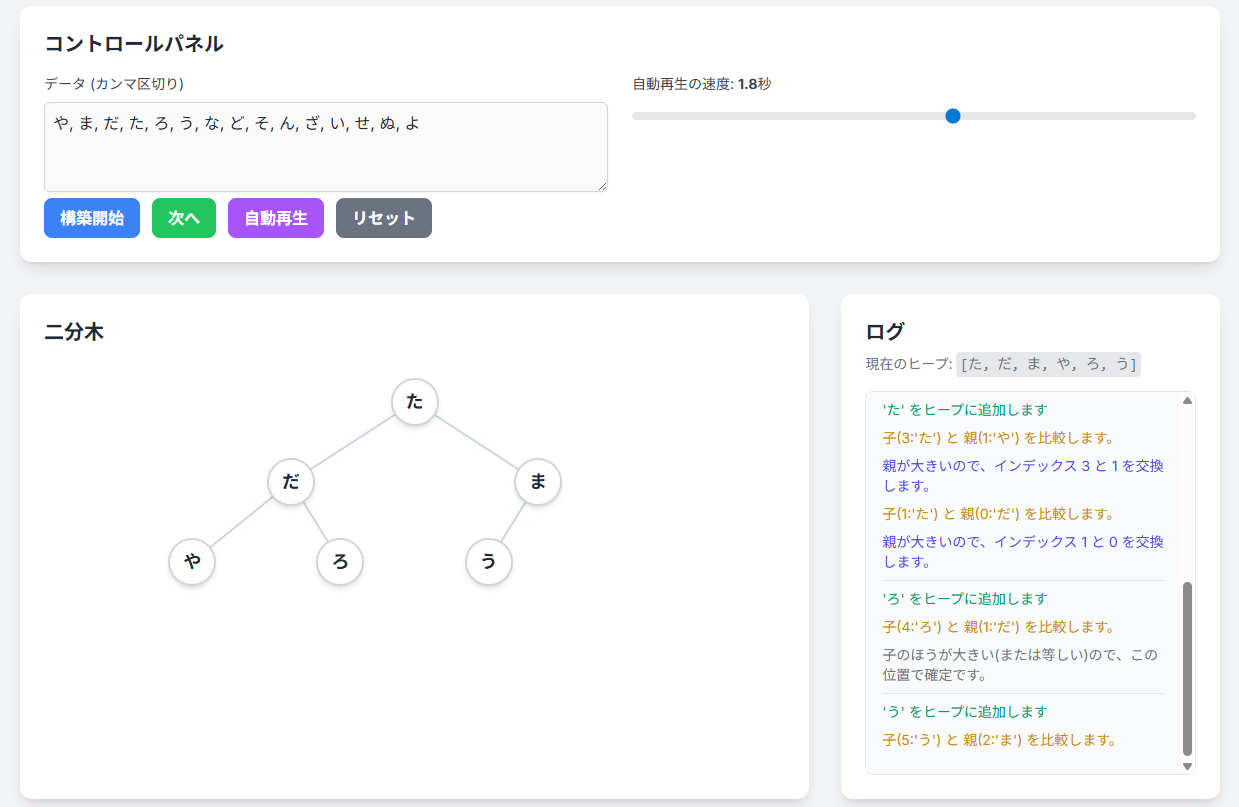Click the log panel scrollbar thumb
This screenshot has height=807, width=1239.
click(x=1188, y=669)
